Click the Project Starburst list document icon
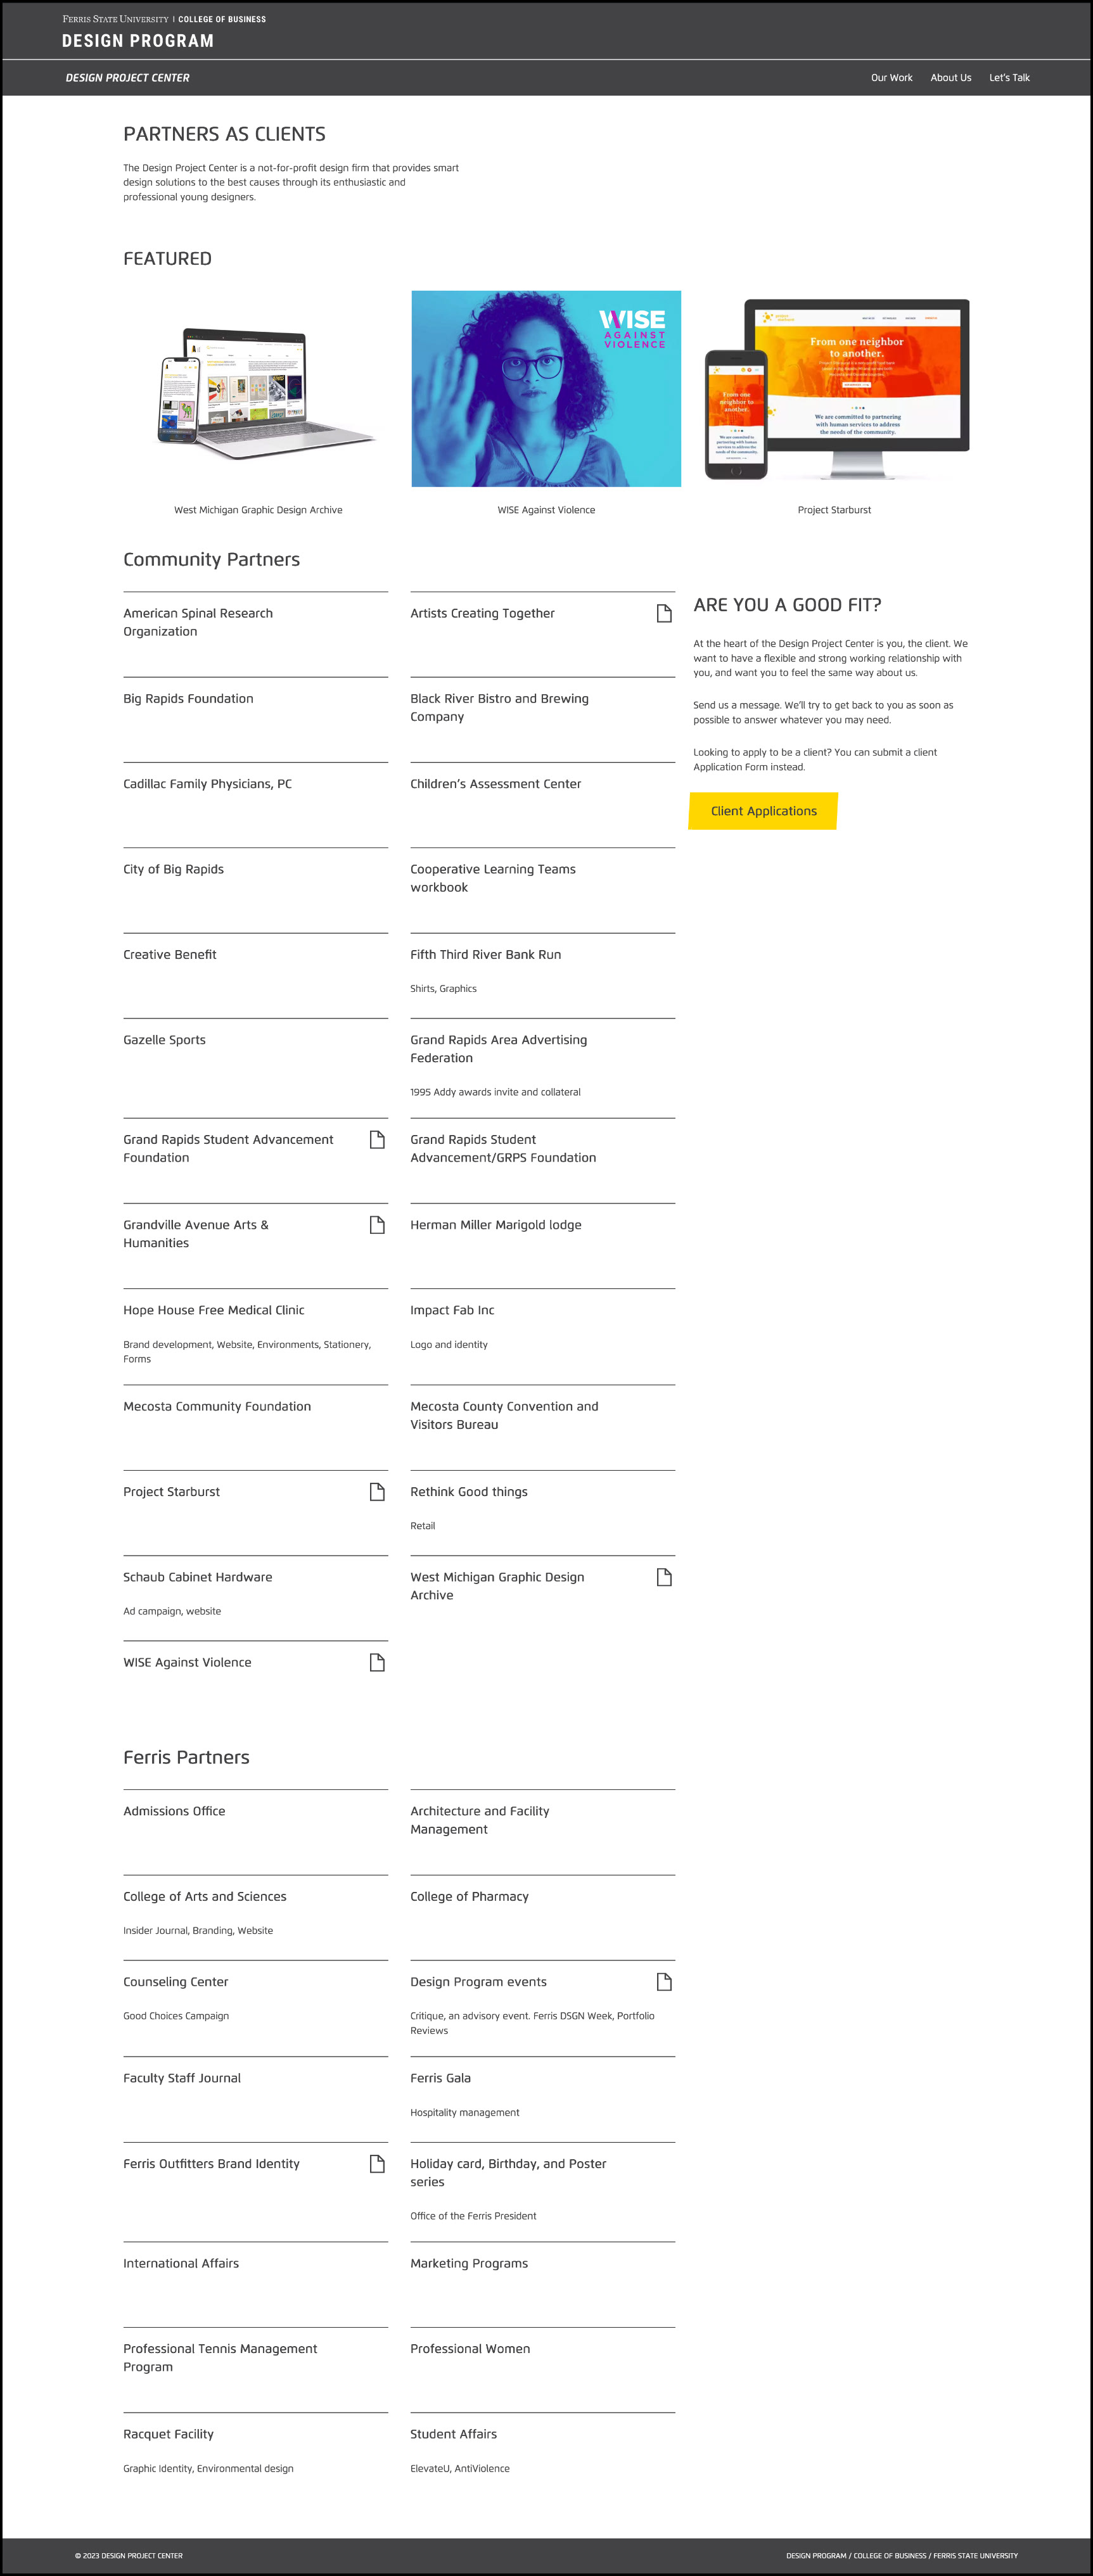This screenshot has height=2576, width=1093. (377, 1491)
